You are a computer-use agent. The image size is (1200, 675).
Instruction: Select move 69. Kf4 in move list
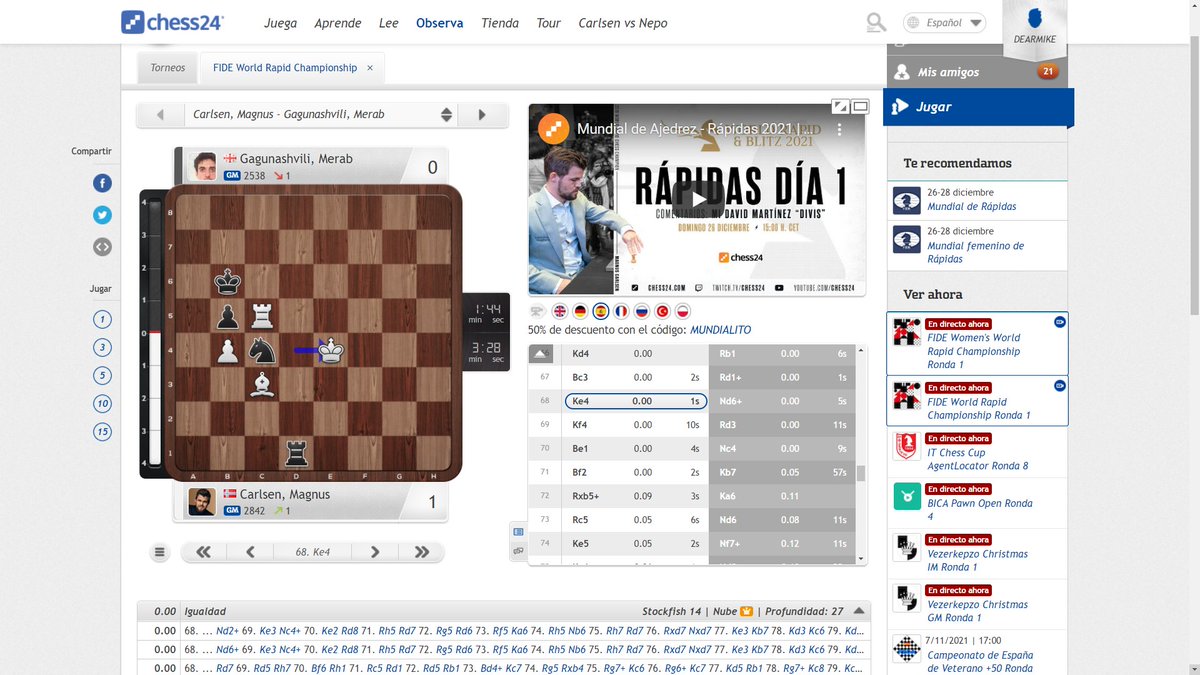click(x=636, y=425)
